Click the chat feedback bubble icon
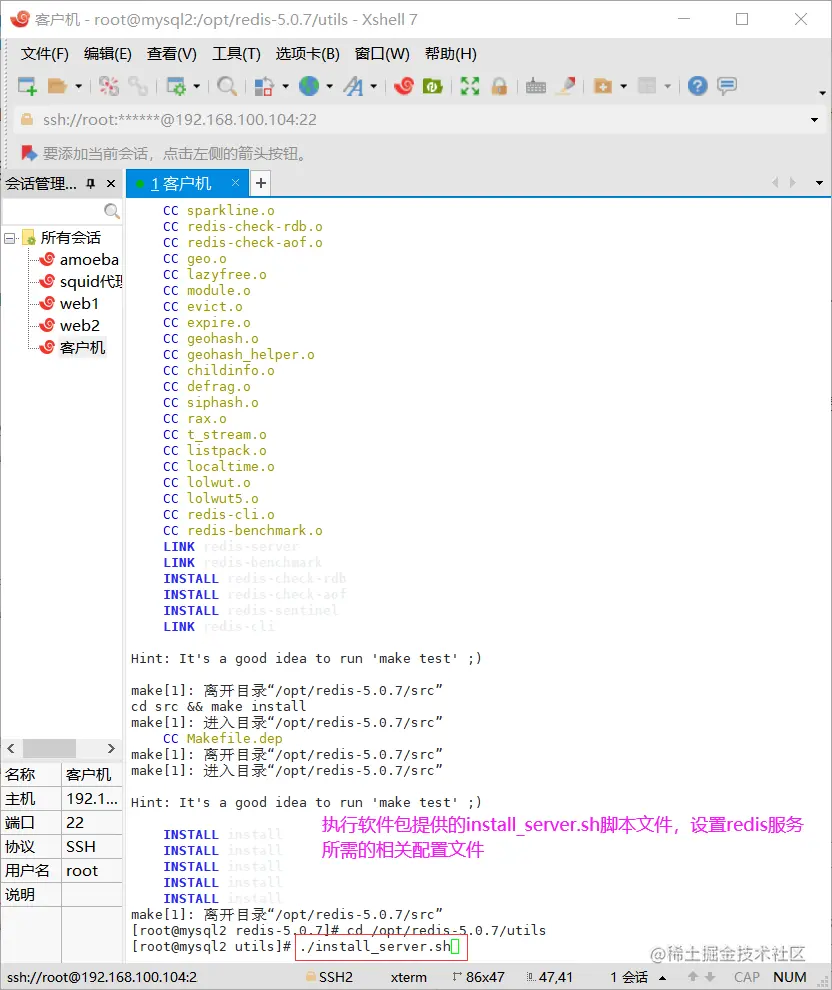Screen dimensions: 832x990 (x=727, y=86)
